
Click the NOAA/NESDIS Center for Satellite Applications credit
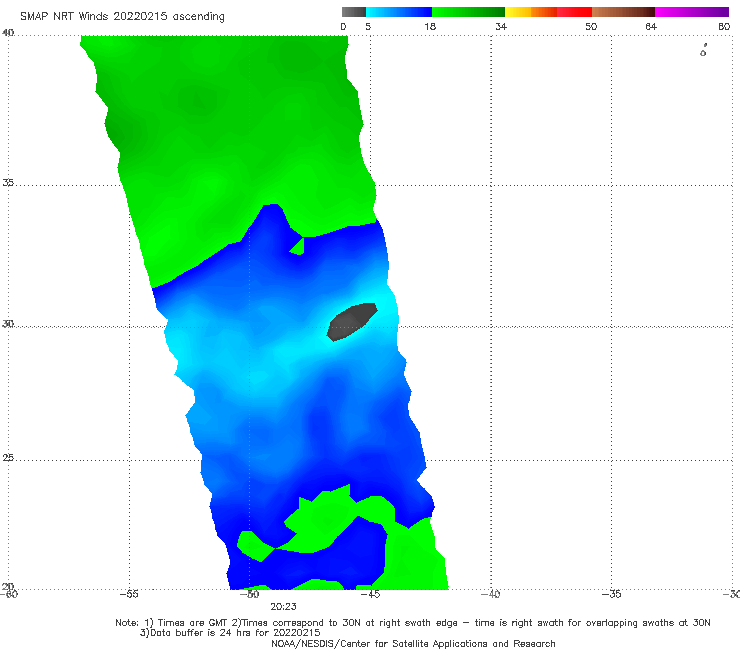click(x=413, y=644)
